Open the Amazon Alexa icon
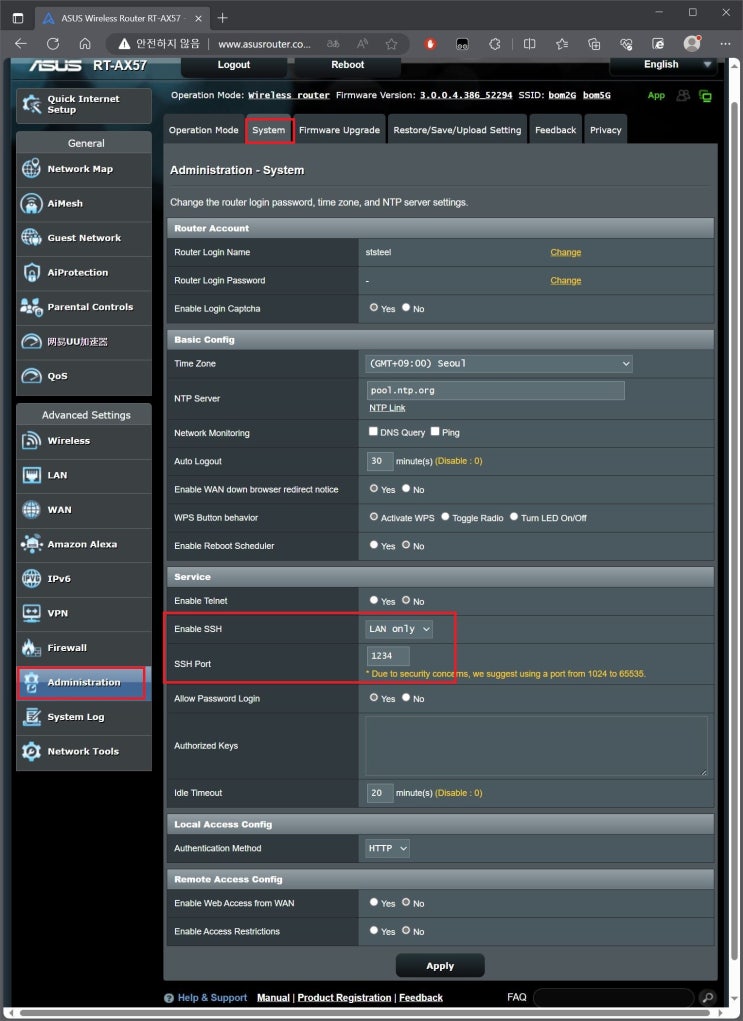 coord(31,544)
